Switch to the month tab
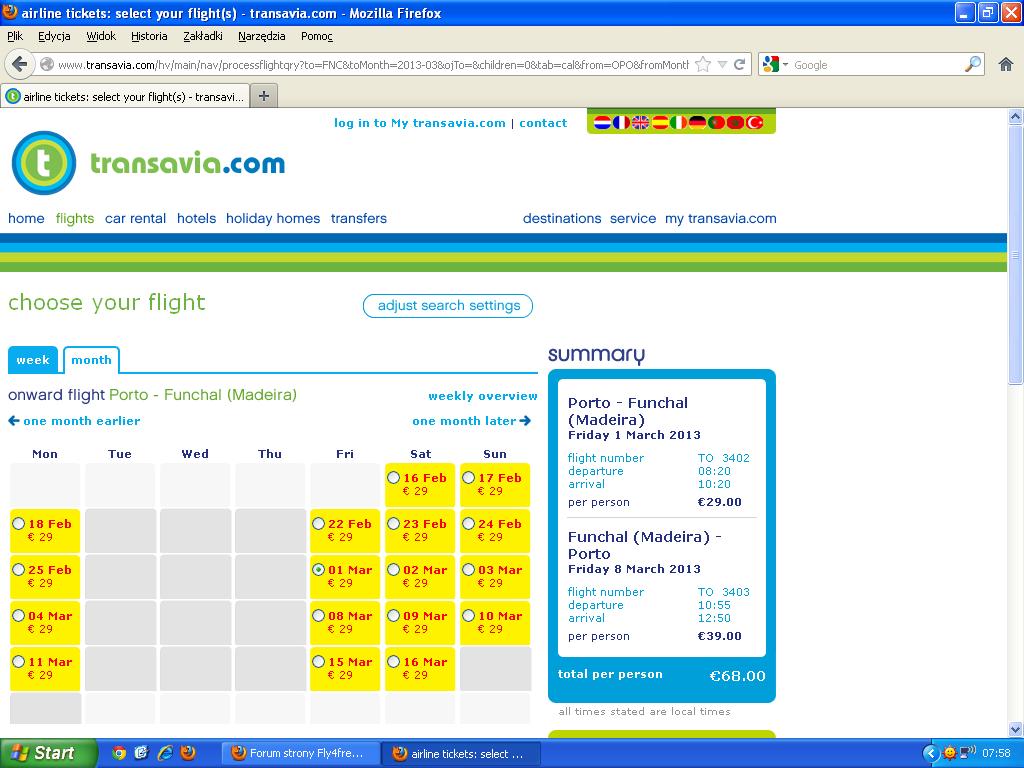Image resolution: width=1024 pixels, height=768 pixels. click(x=91, y=360)
